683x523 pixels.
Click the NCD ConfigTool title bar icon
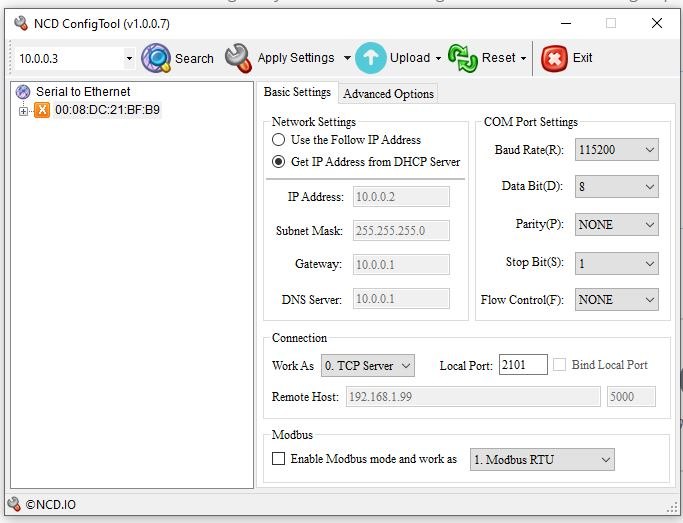point(20,23)
